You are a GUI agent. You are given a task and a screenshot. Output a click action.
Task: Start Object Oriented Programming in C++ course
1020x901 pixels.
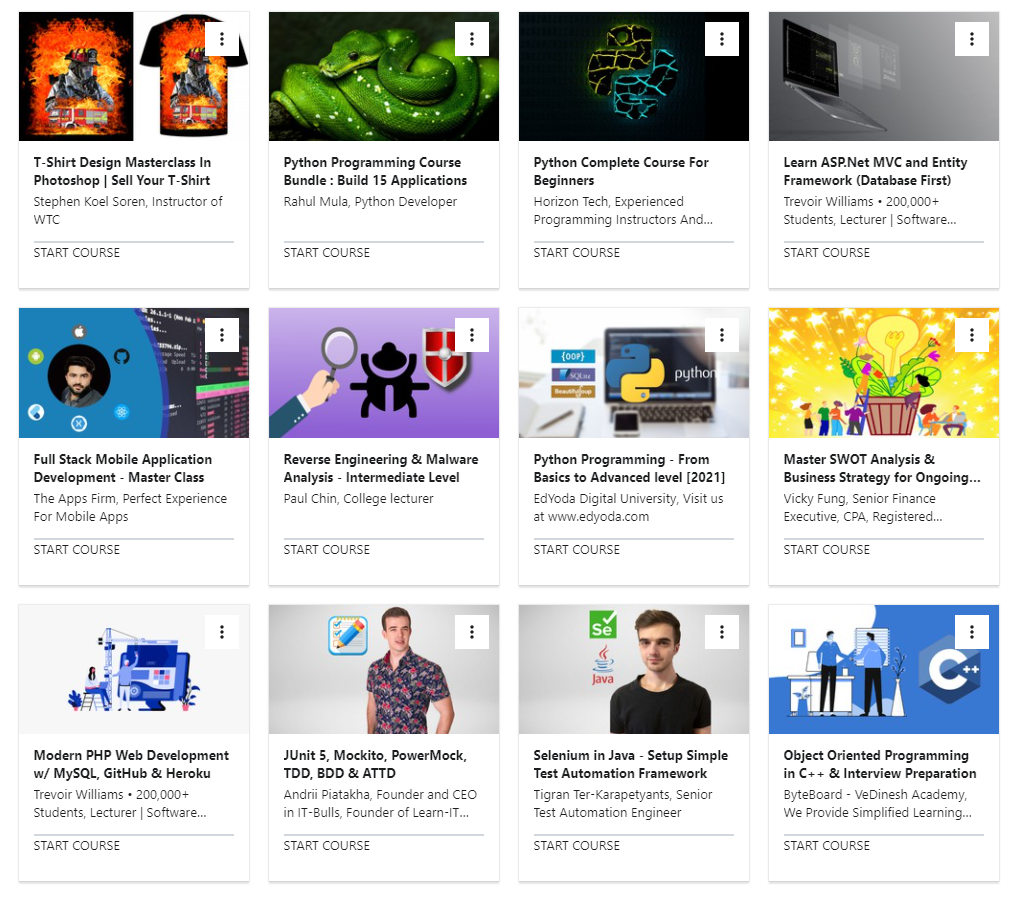point(826,846)
